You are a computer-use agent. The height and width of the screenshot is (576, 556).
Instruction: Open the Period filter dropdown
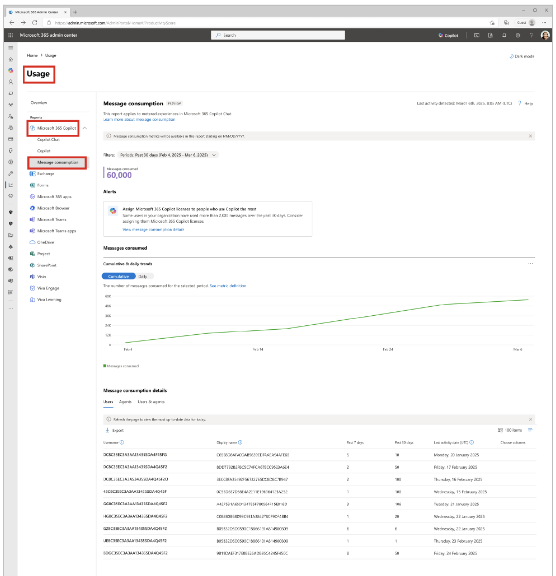(x=168, y=155)
